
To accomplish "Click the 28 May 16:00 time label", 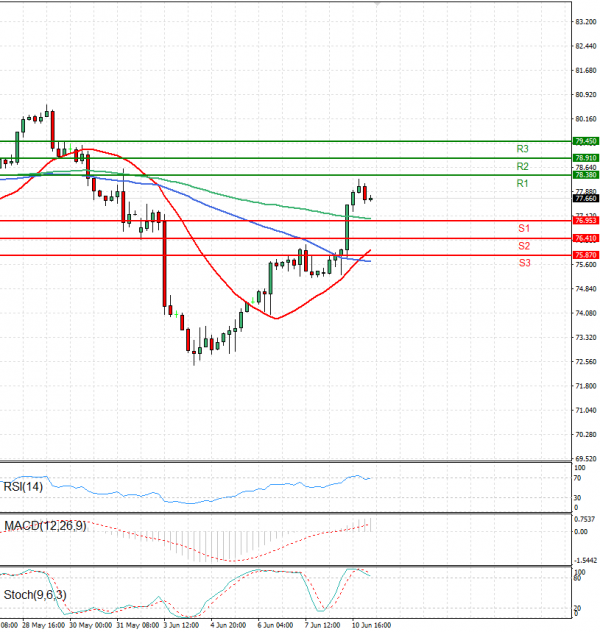I will point(44,625).
